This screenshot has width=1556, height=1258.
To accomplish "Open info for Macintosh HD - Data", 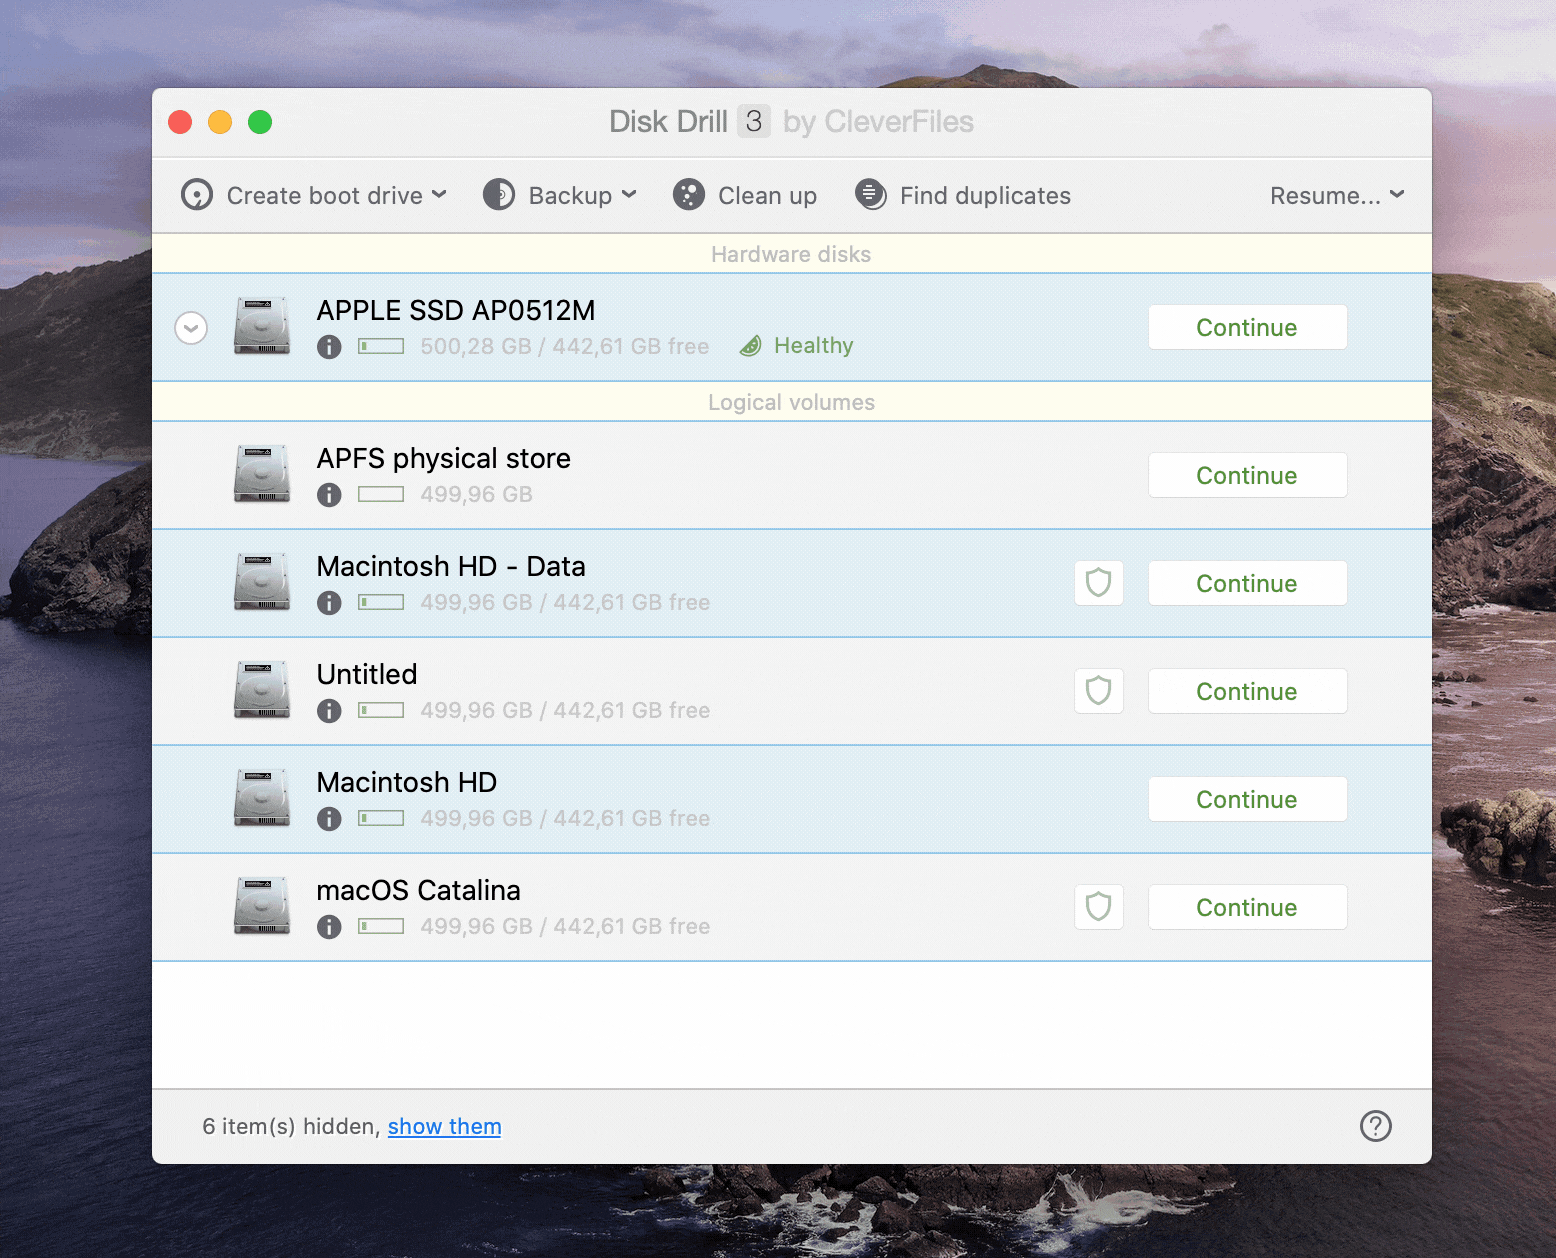I will click(329, 603).
